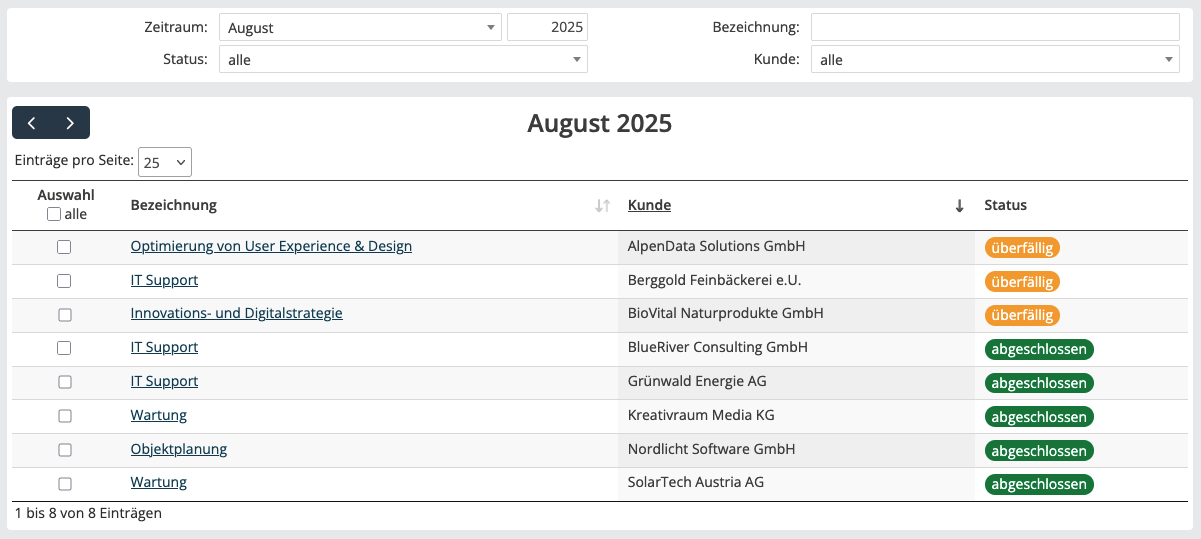Open the Zeitraum month dropdown

tap(360, 28)
